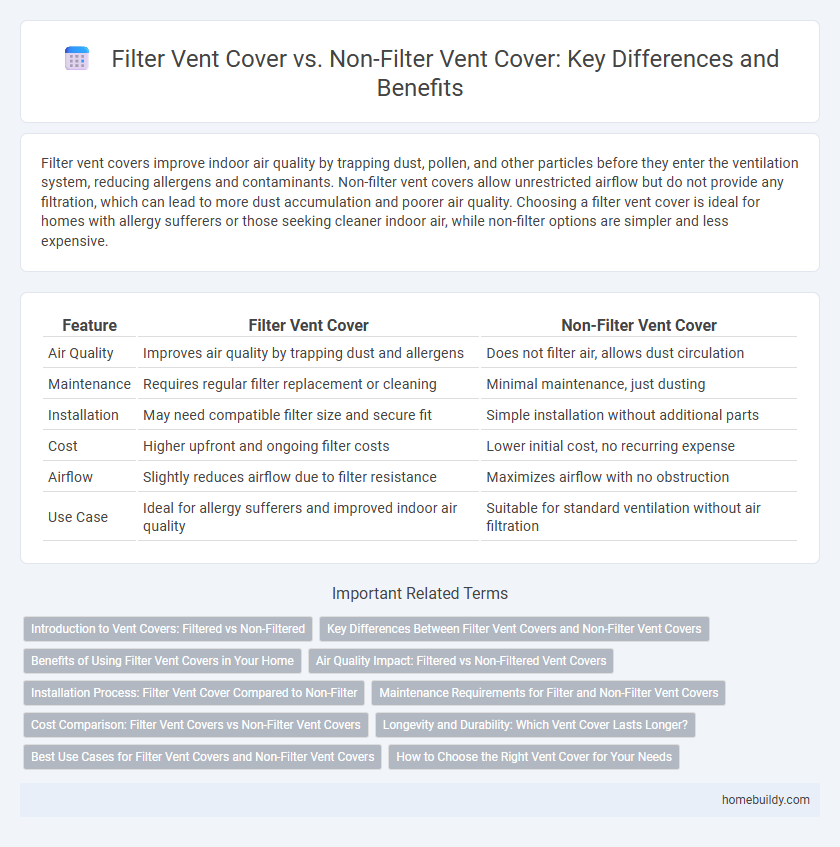Open 'Introduction to Vent Covers: Filtered vs Non-Filtered'
Screen dimensions: 840x847
pyautogui.click(x=167, y=629)
